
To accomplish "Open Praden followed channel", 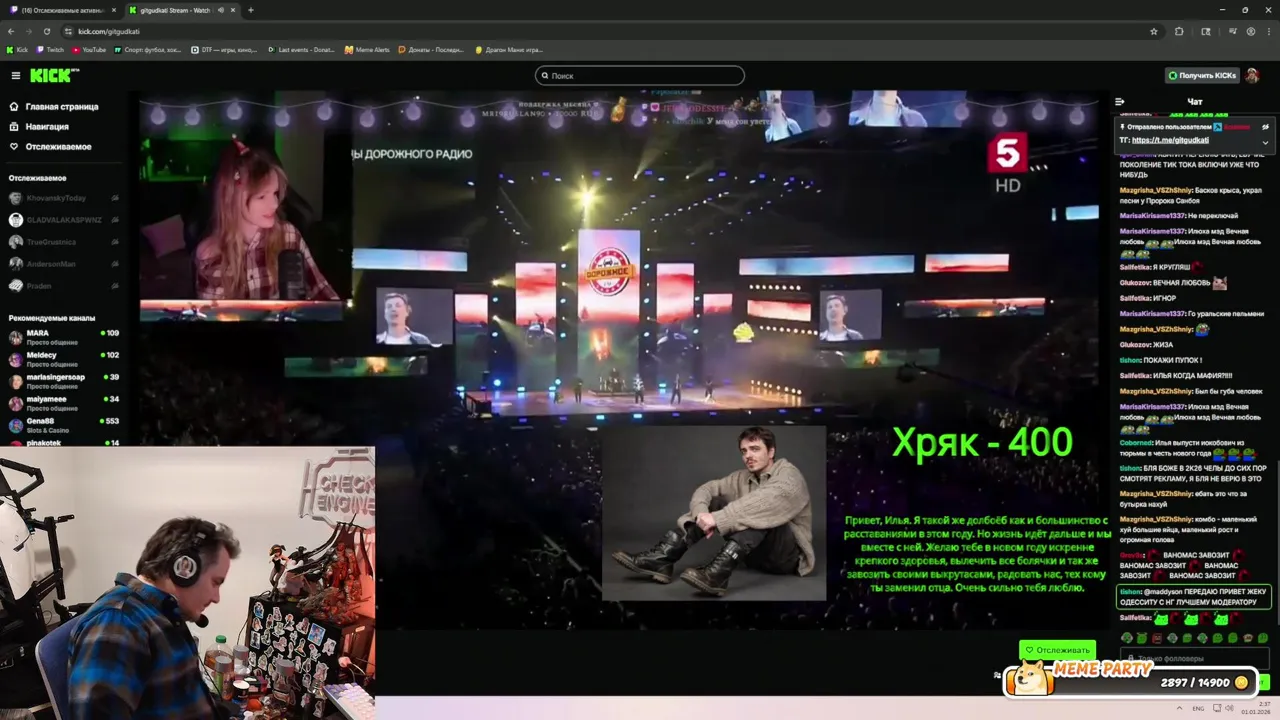I will [x=62, y=286].
